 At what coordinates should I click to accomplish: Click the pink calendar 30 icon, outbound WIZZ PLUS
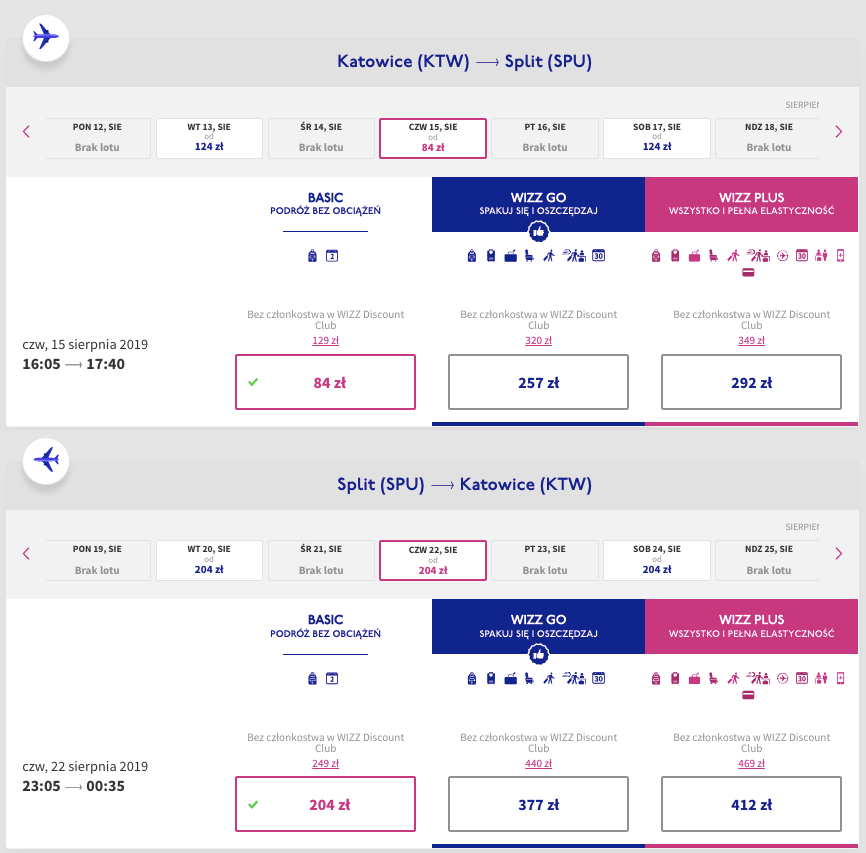pyautogui.click(x=802, y=255)
